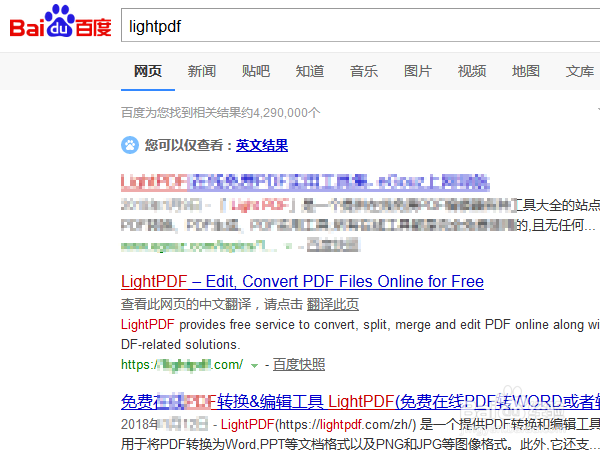The image size is (600, 450).
Task: Click the Baidu logo
Action: (x=60, y=21)
